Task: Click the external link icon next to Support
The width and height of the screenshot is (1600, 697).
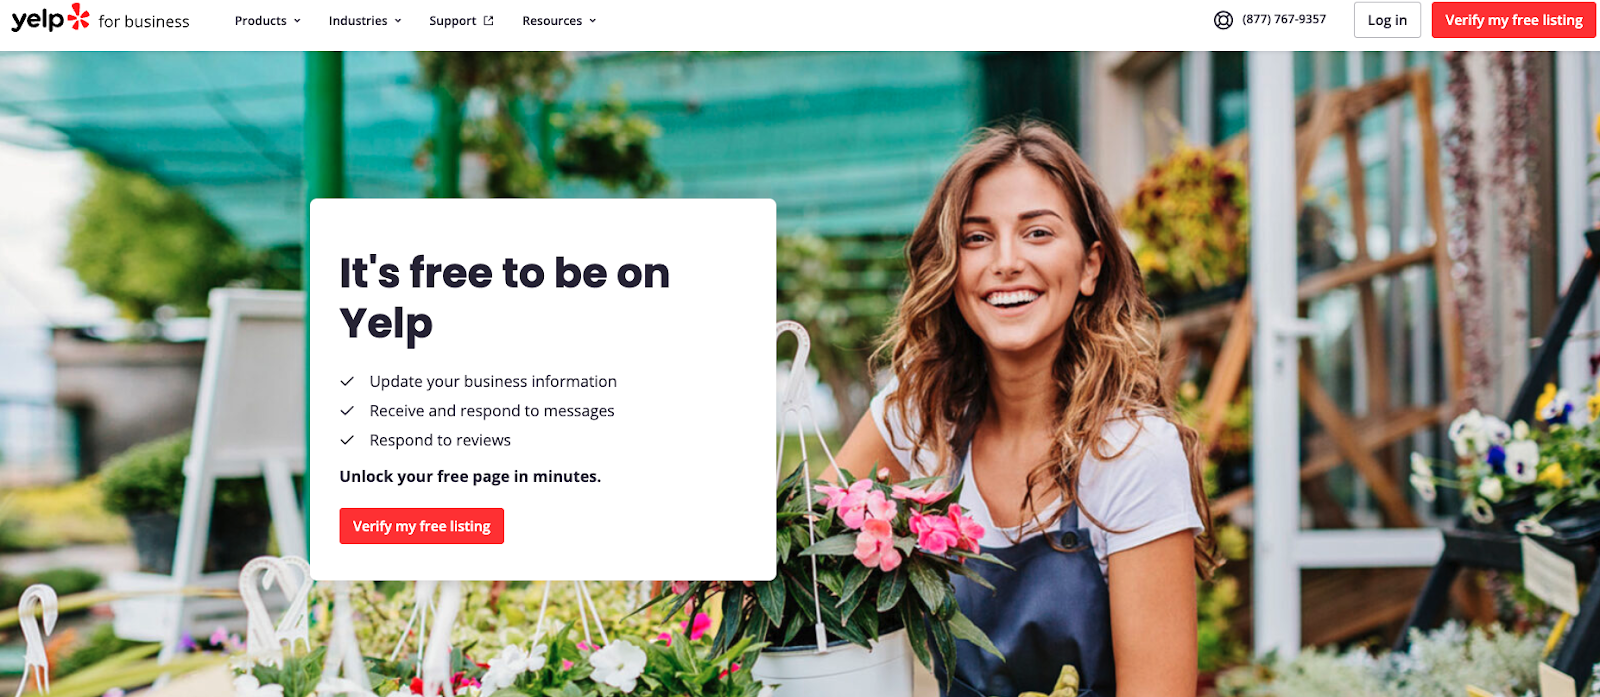Action: click(x=489, y=20)
